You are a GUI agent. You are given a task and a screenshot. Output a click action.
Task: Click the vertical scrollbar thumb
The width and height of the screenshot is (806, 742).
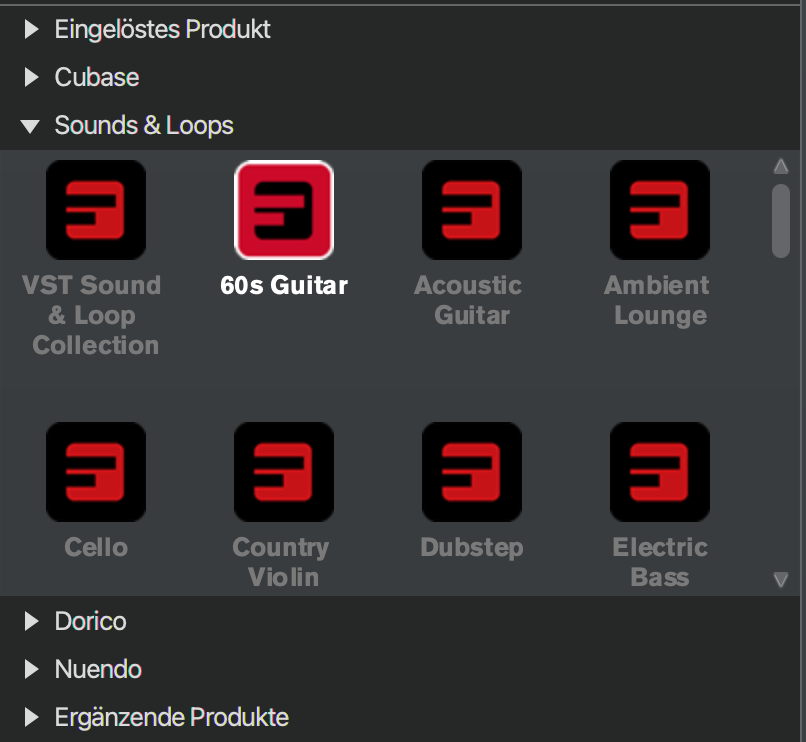click(x=781, y=221)
